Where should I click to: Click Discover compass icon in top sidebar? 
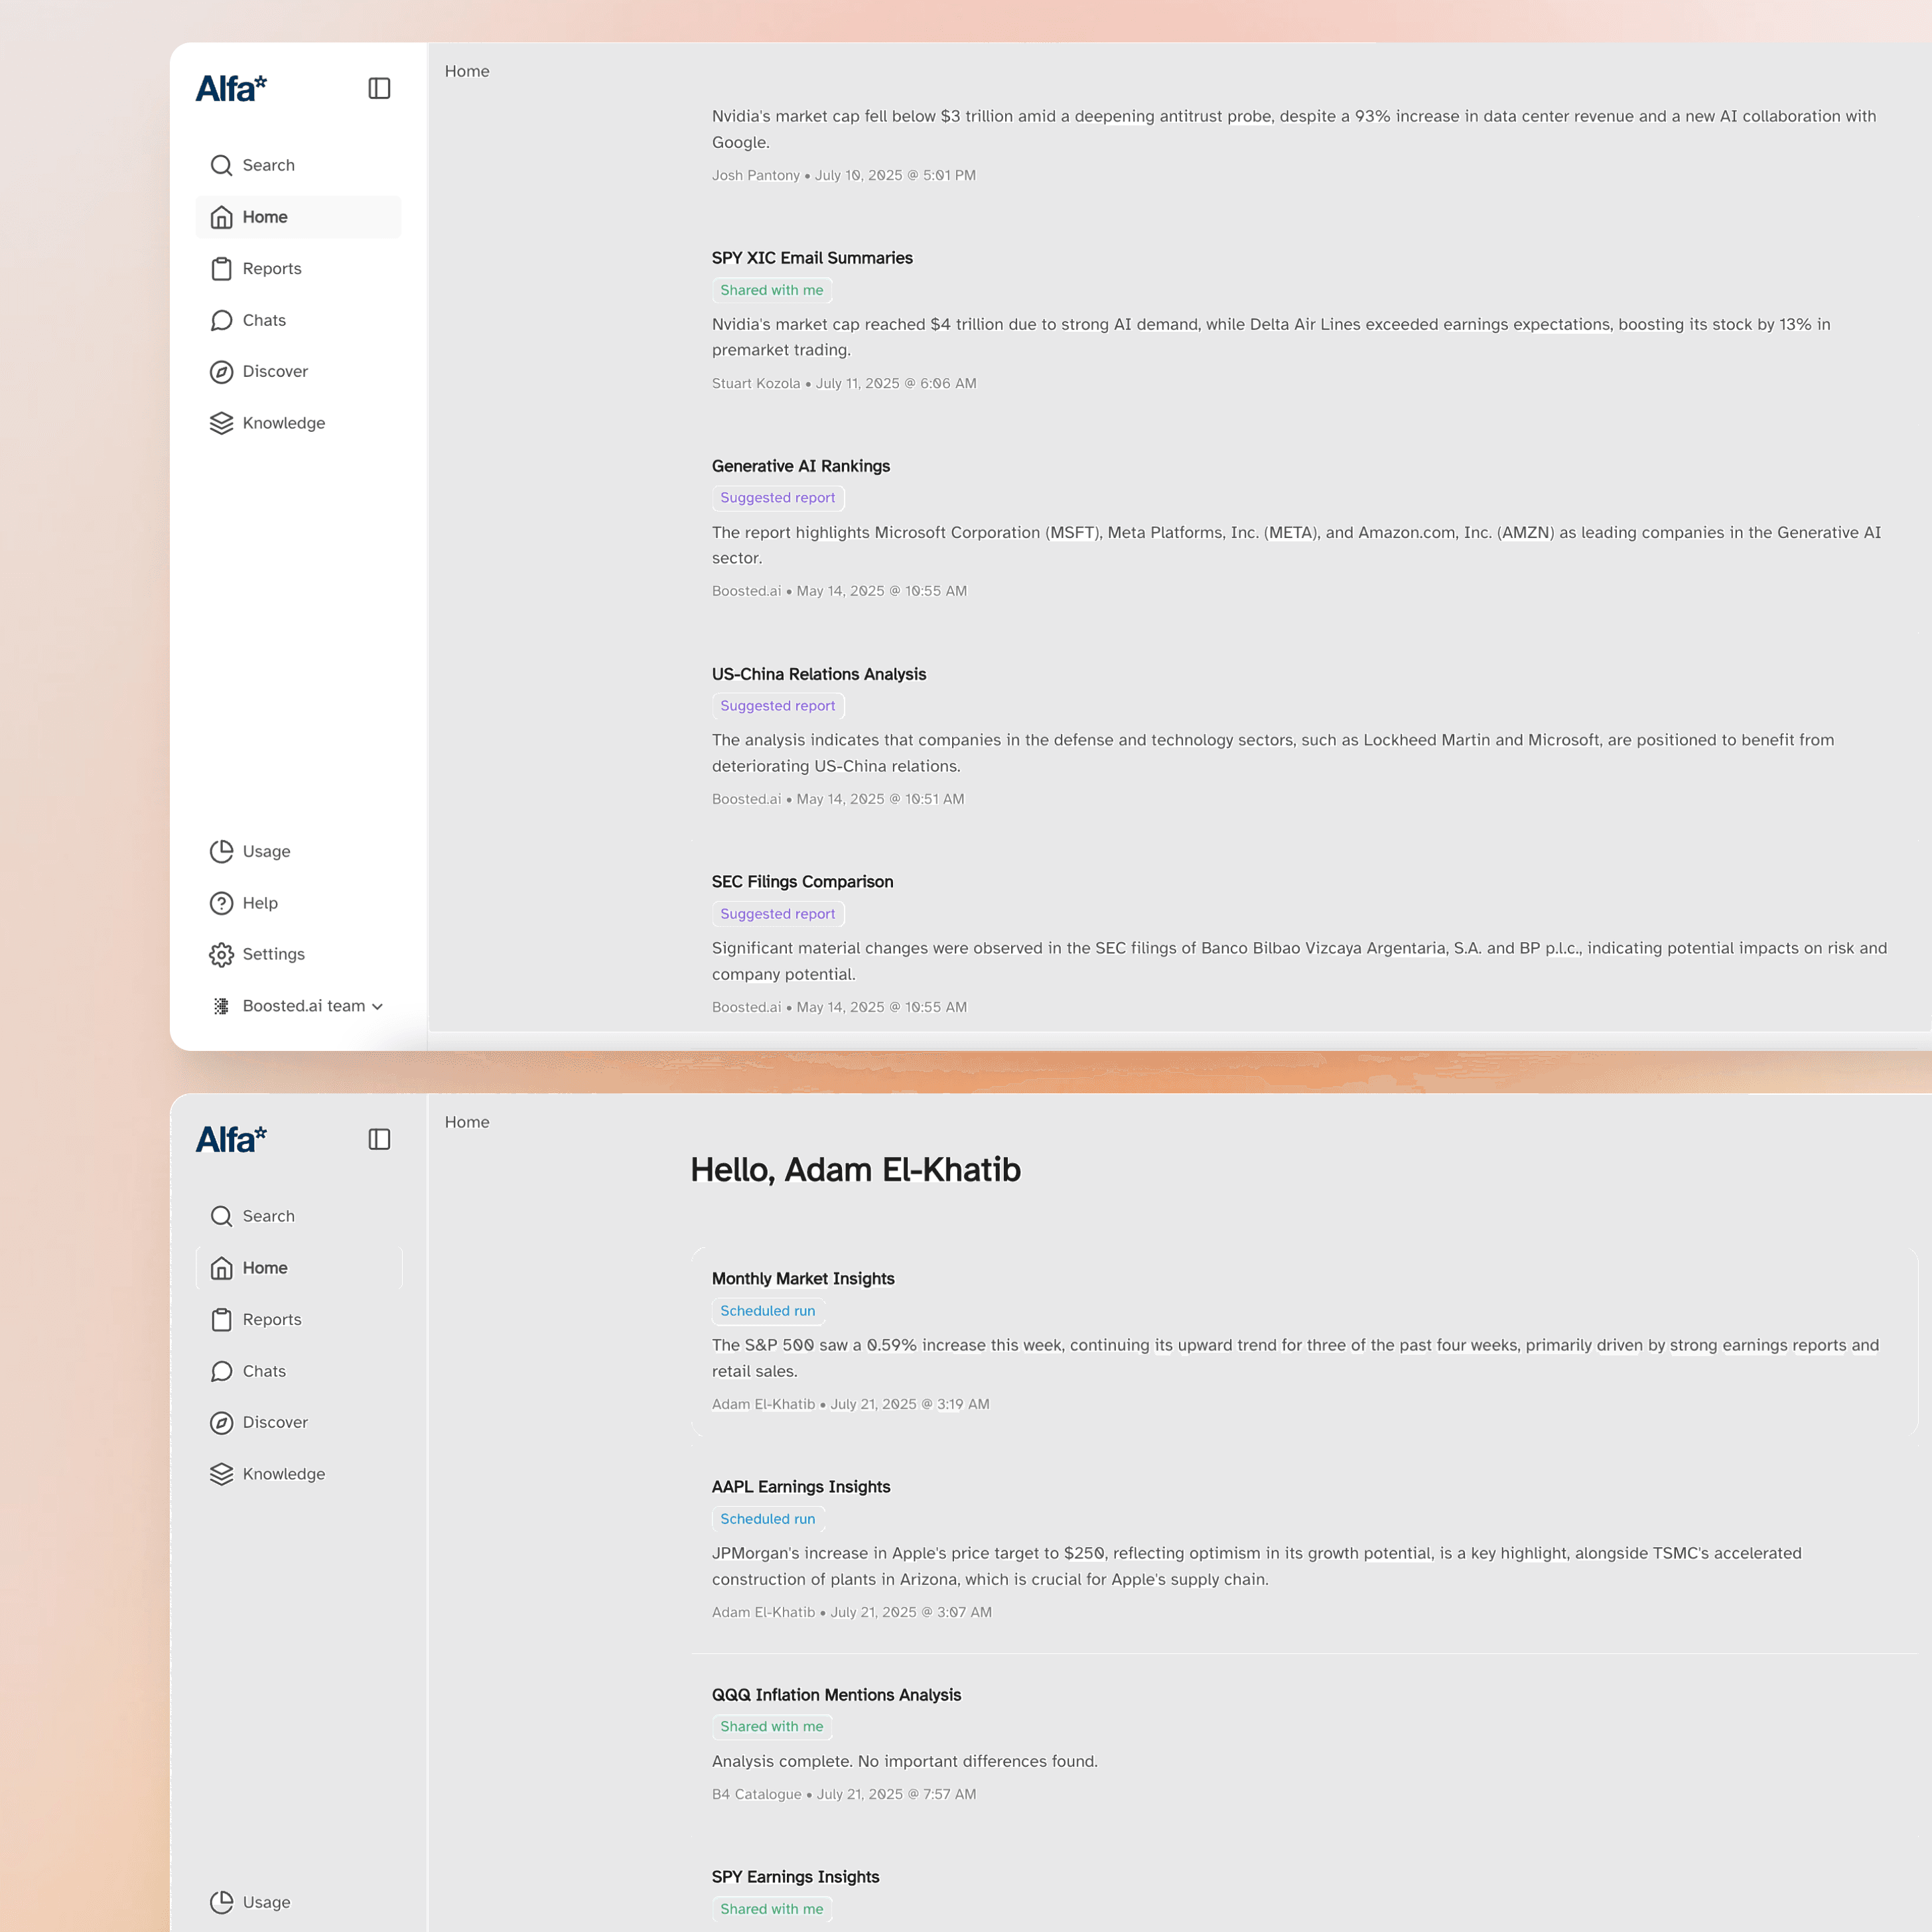(221, 372)
